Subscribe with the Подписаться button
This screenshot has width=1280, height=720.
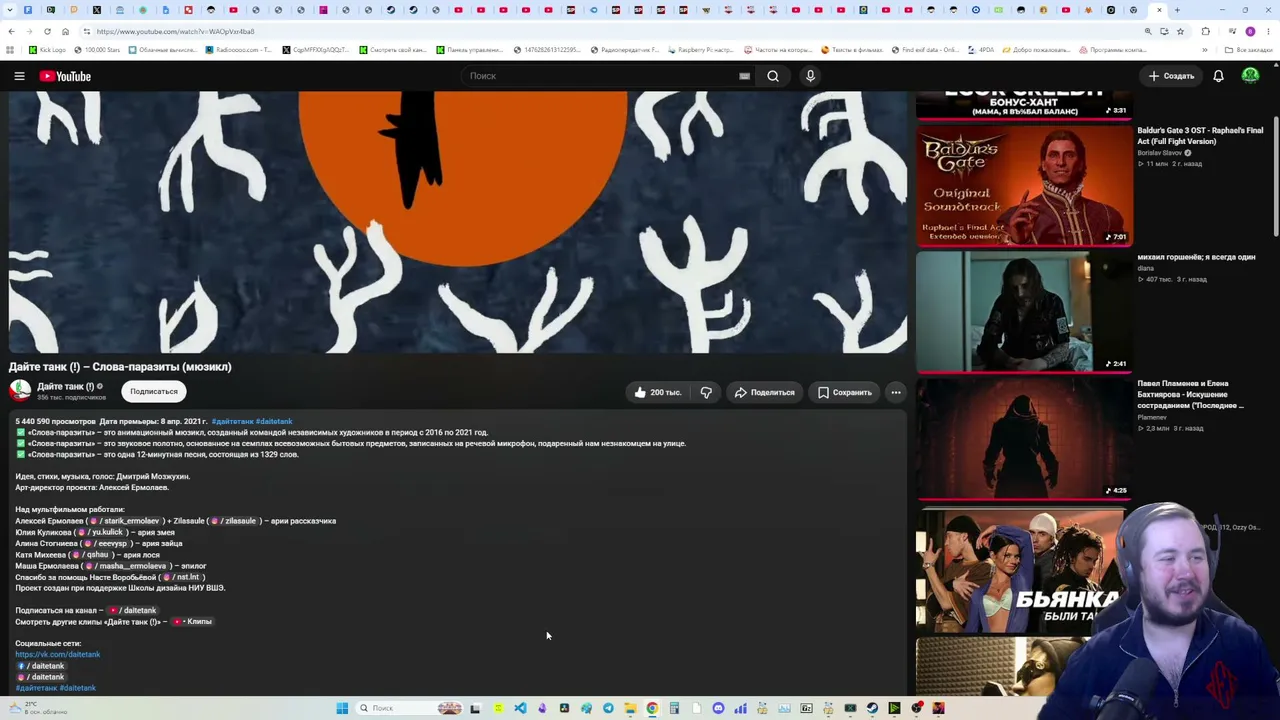[x=154, y=392]
